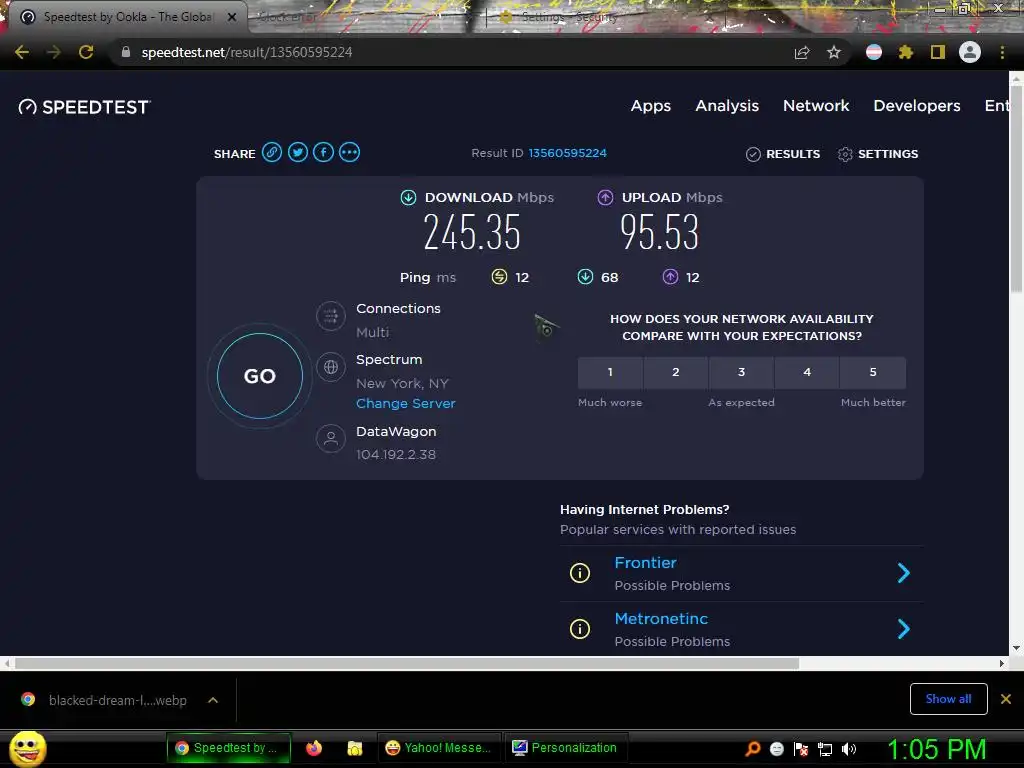Open RESULTS history

tap(783, 154)
